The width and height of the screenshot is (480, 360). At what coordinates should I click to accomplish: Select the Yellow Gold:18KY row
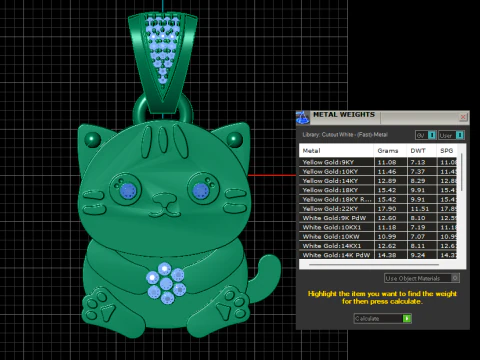tap(378, 190)
